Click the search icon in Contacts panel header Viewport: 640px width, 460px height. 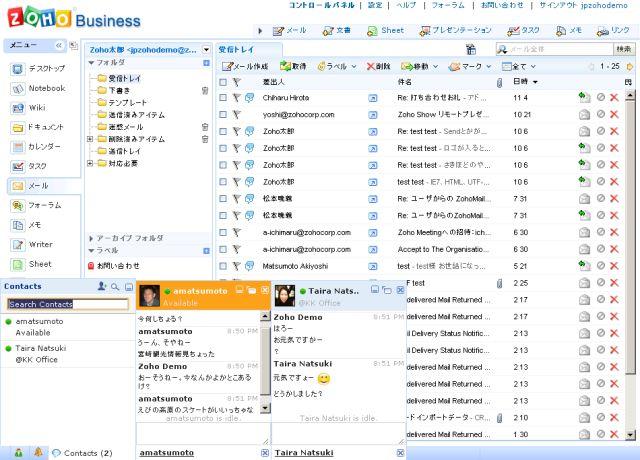pos(115,287)
